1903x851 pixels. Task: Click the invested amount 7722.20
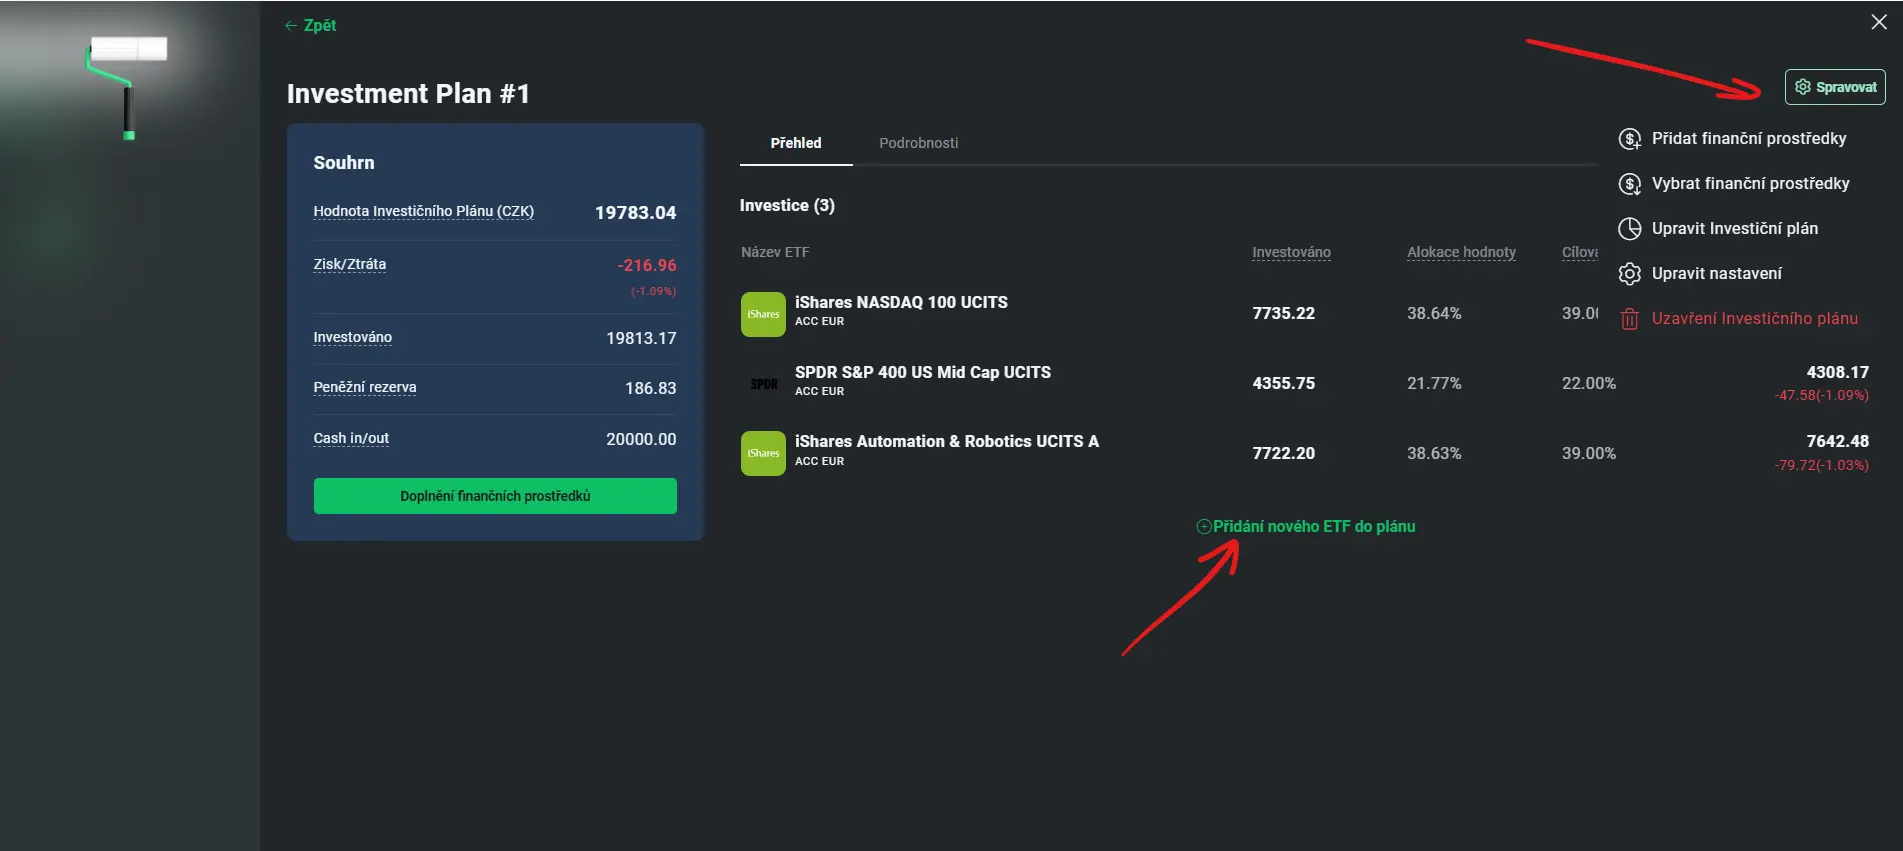[x=1283, y=453]
